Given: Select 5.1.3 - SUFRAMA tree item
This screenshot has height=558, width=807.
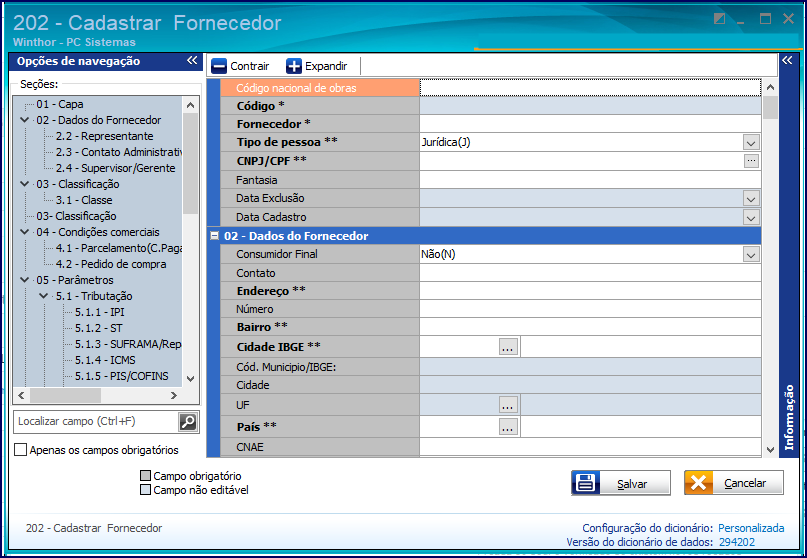Looking at the screenshot, I should pyautogui.click(x=128, y=343).
